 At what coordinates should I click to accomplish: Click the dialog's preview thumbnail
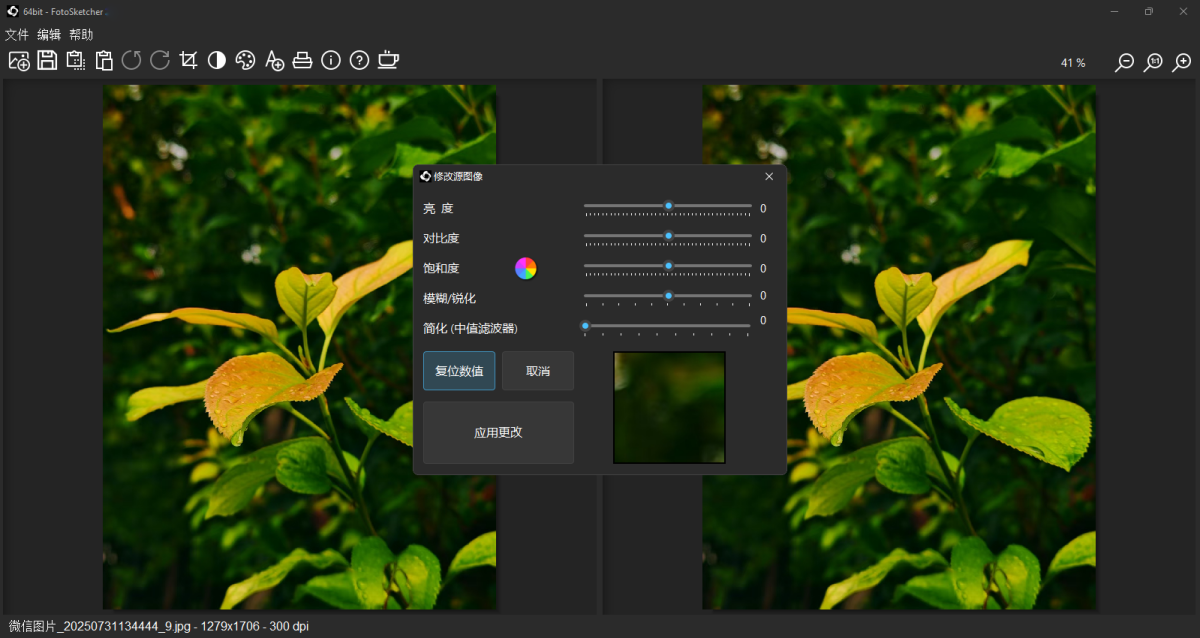click(669, 407)
